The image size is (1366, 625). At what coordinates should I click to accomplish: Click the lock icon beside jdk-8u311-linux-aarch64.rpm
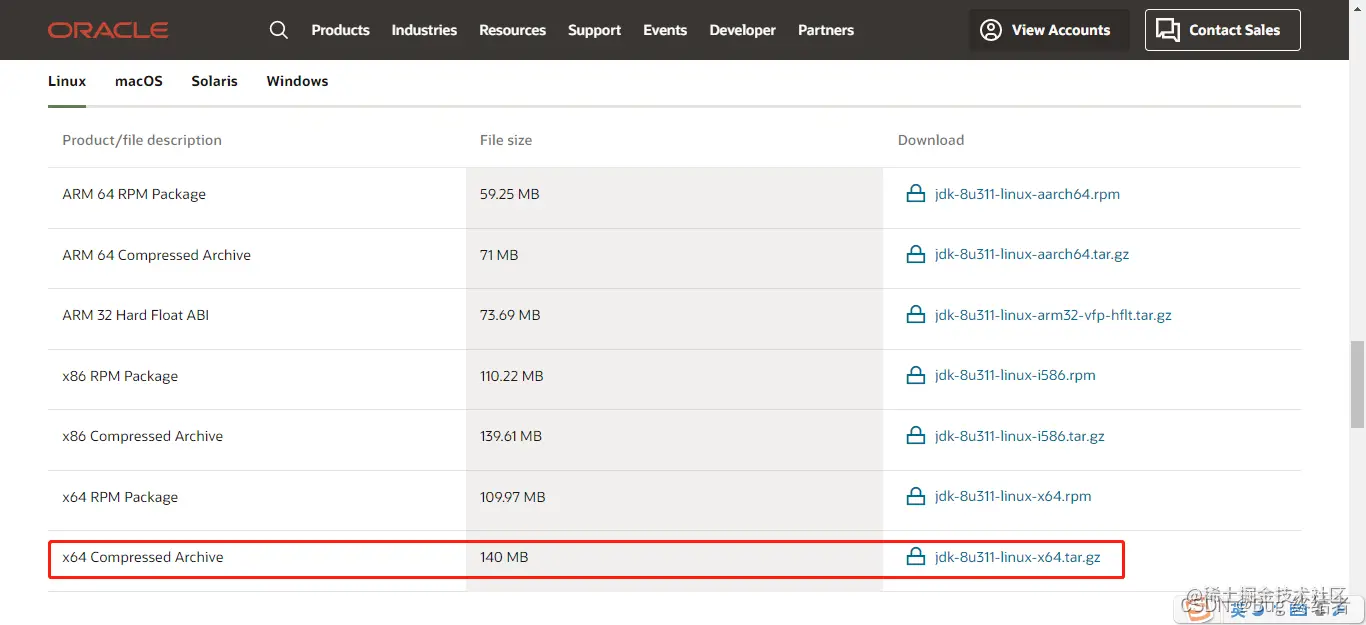click(915, 194)
